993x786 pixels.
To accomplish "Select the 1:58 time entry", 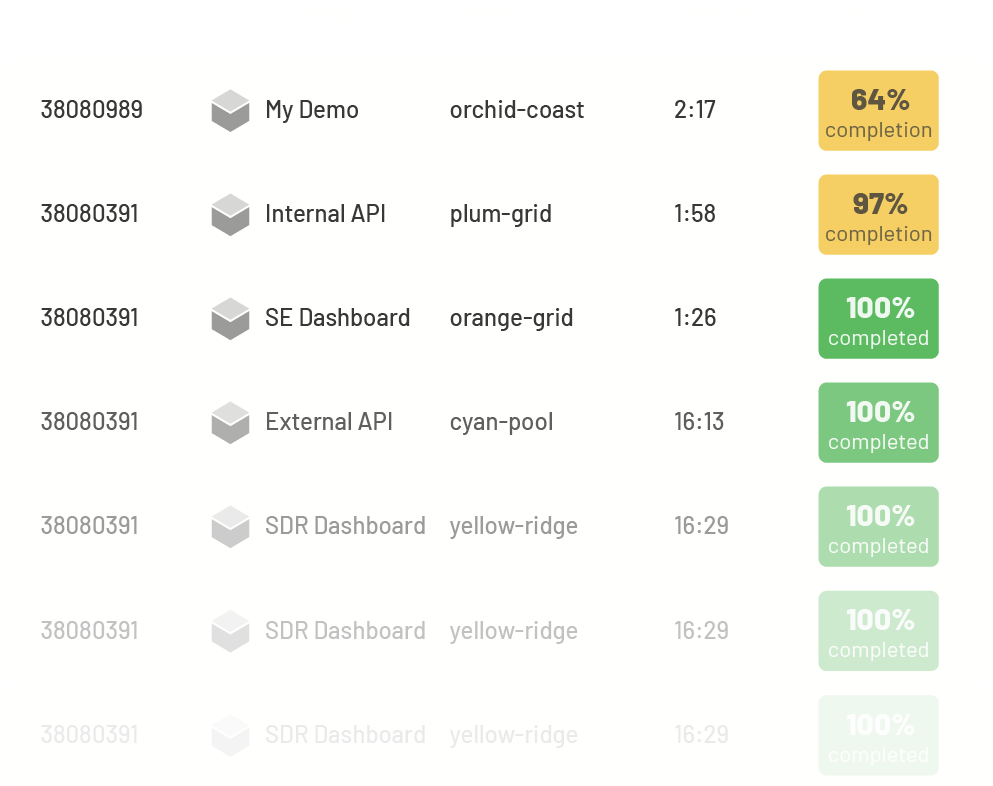I will (x=694, y=214).
